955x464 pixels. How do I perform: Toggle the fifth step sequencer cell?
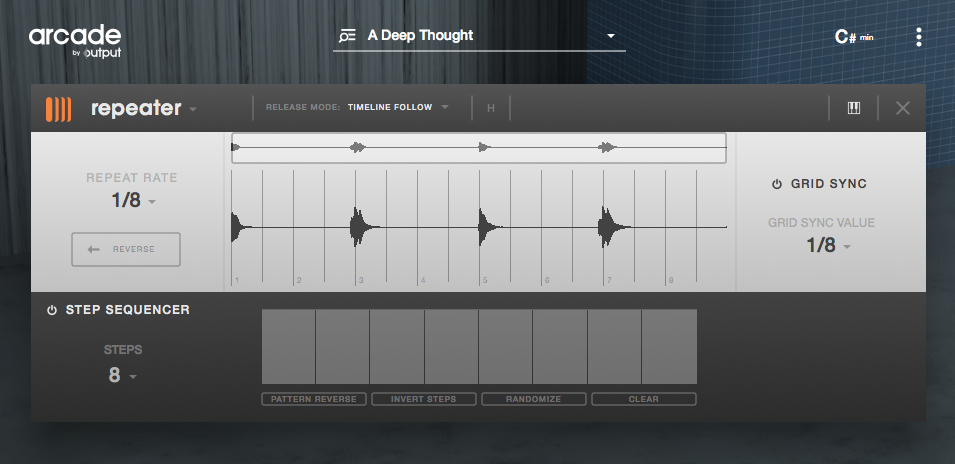point(506,346)
